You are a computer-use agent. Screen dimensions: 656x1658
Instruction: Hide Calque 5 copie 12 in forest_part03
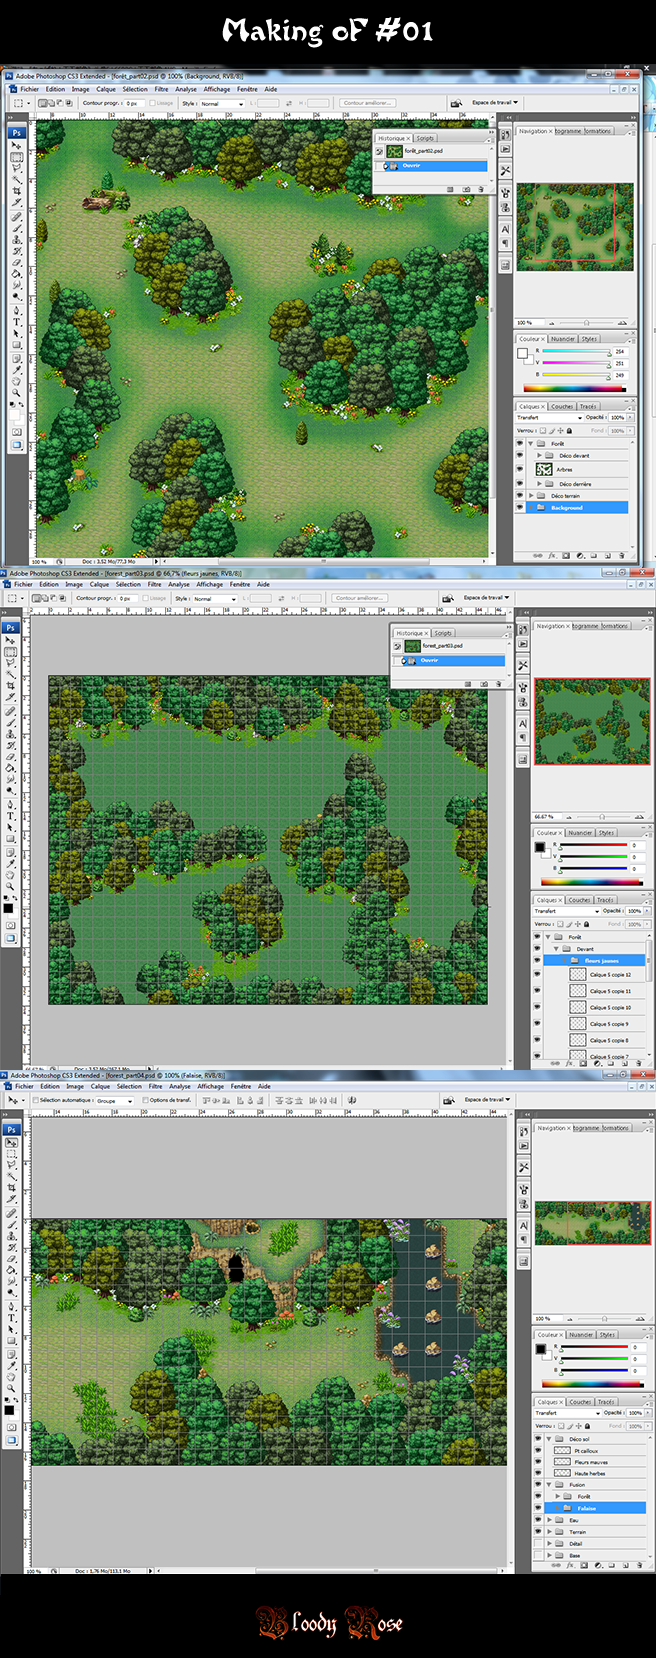537,974
